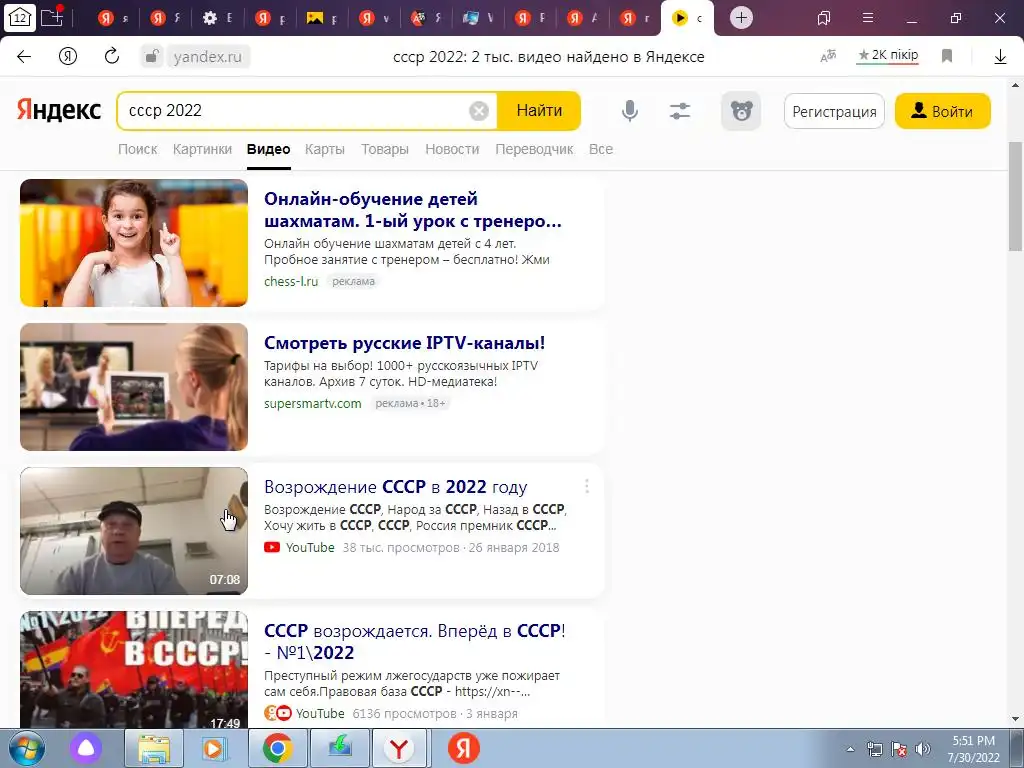Click the red Я Yandex taskbar icon
The height and width of the screenshot is (768, 1024).
tap(464, 748)
